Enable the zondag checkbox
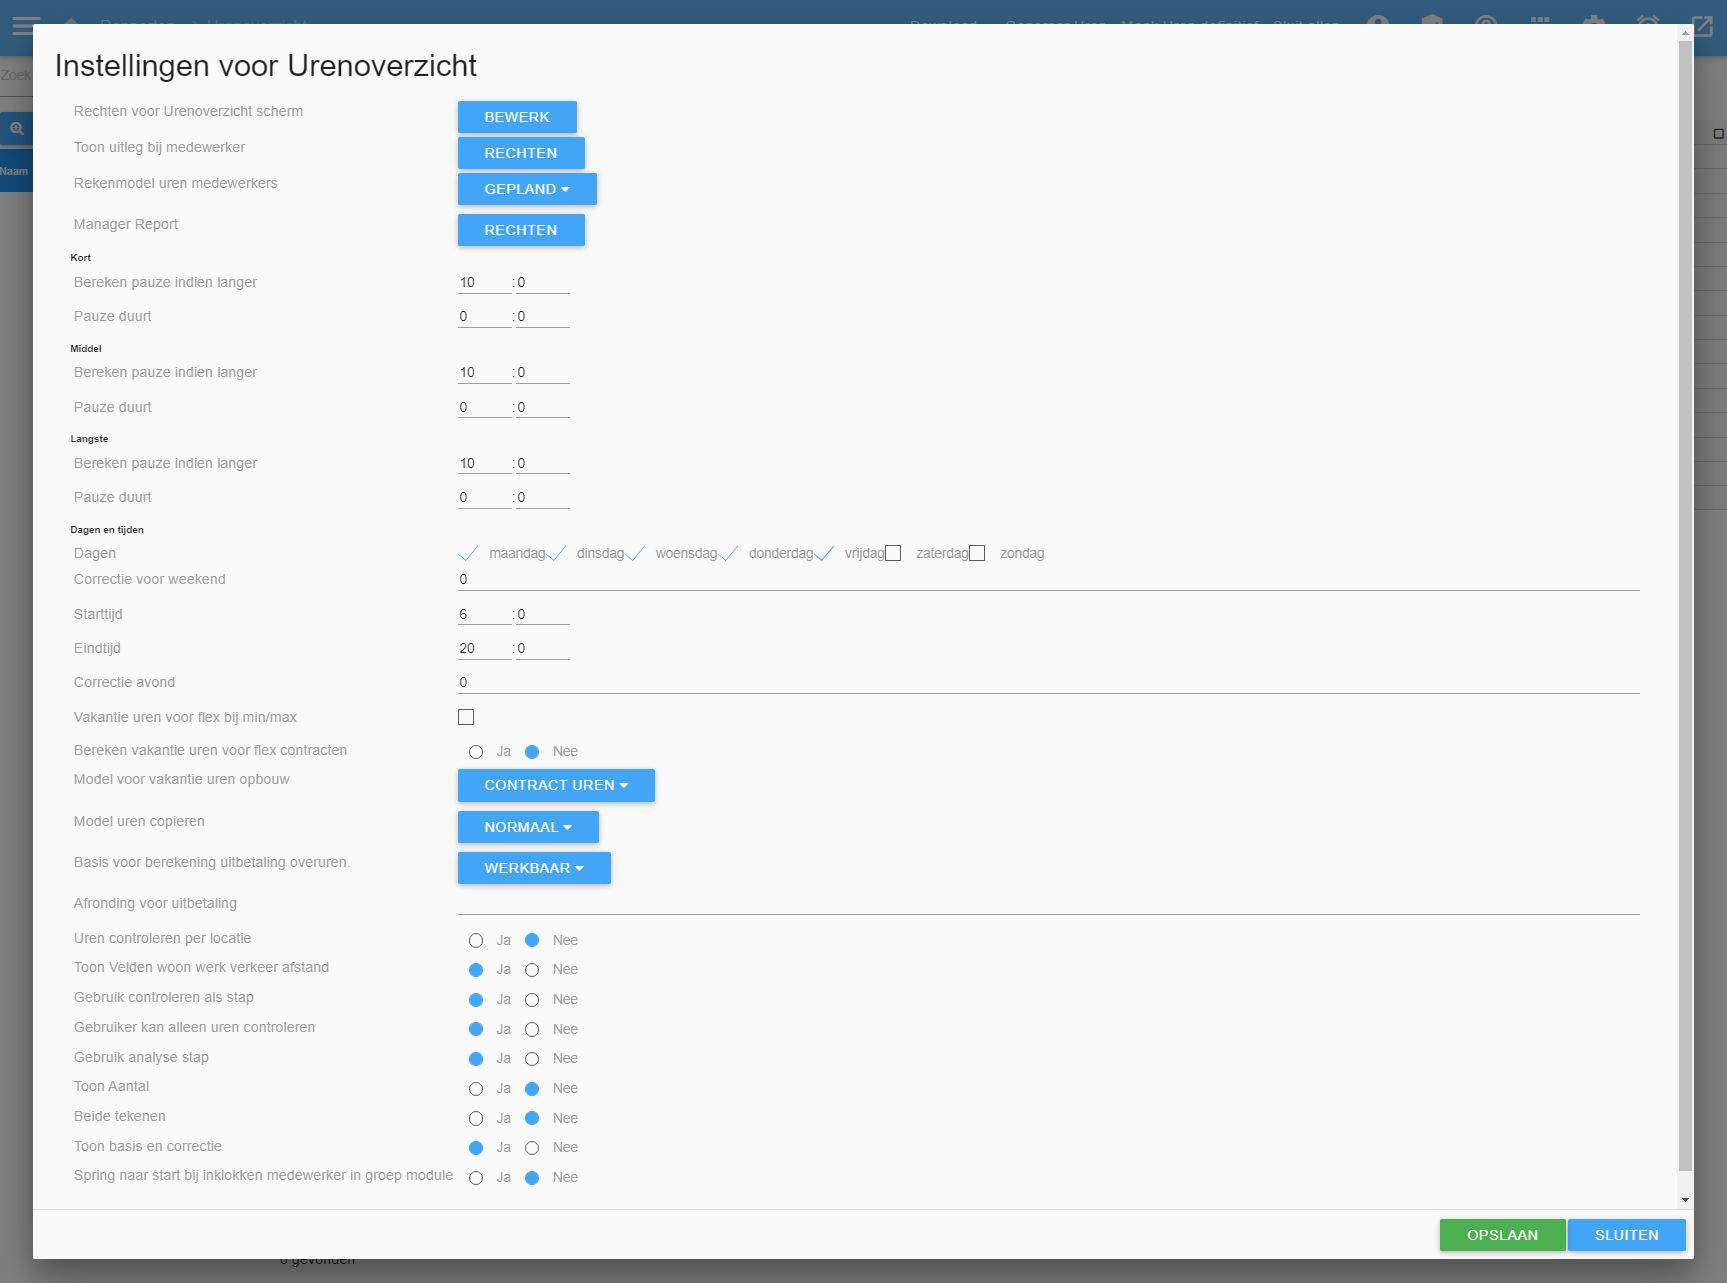This screenshot has height=1283, width=1727. [977, 554]
